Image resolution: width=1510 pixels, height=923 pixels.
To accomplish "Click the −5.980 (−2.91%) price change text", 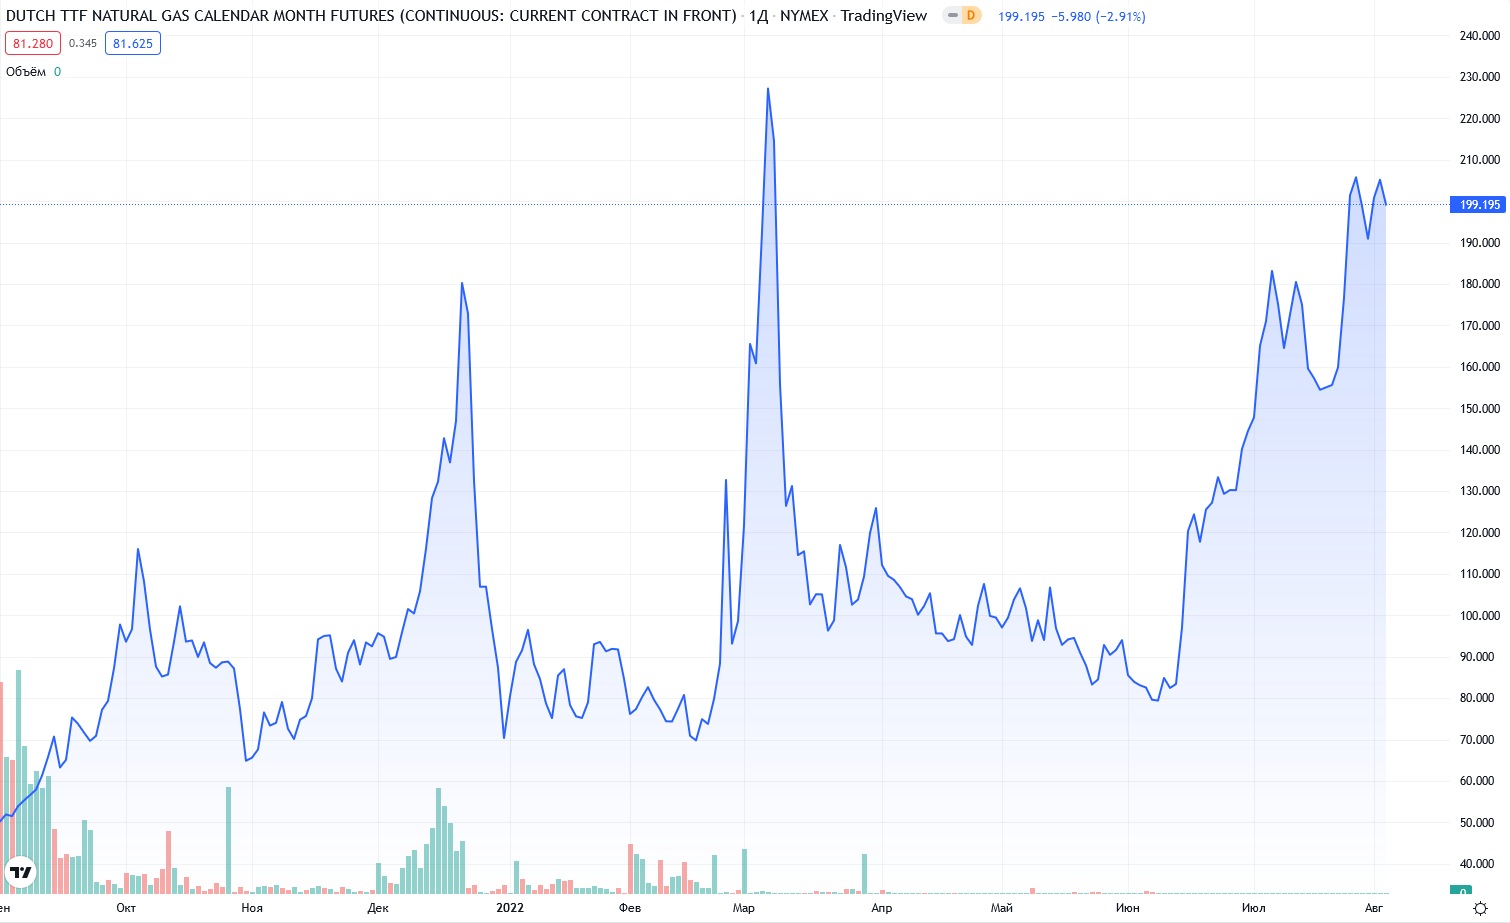I will (1098, 17).
